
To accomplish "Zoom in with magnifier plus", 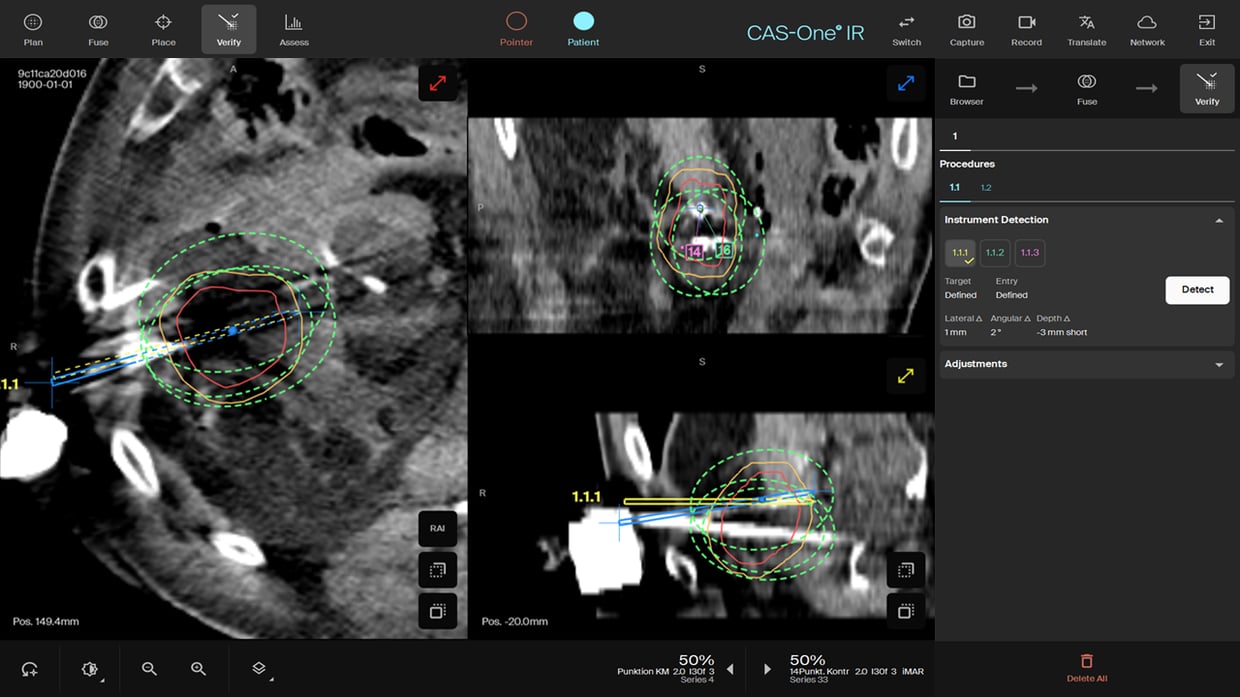I will tap(198, 669).
